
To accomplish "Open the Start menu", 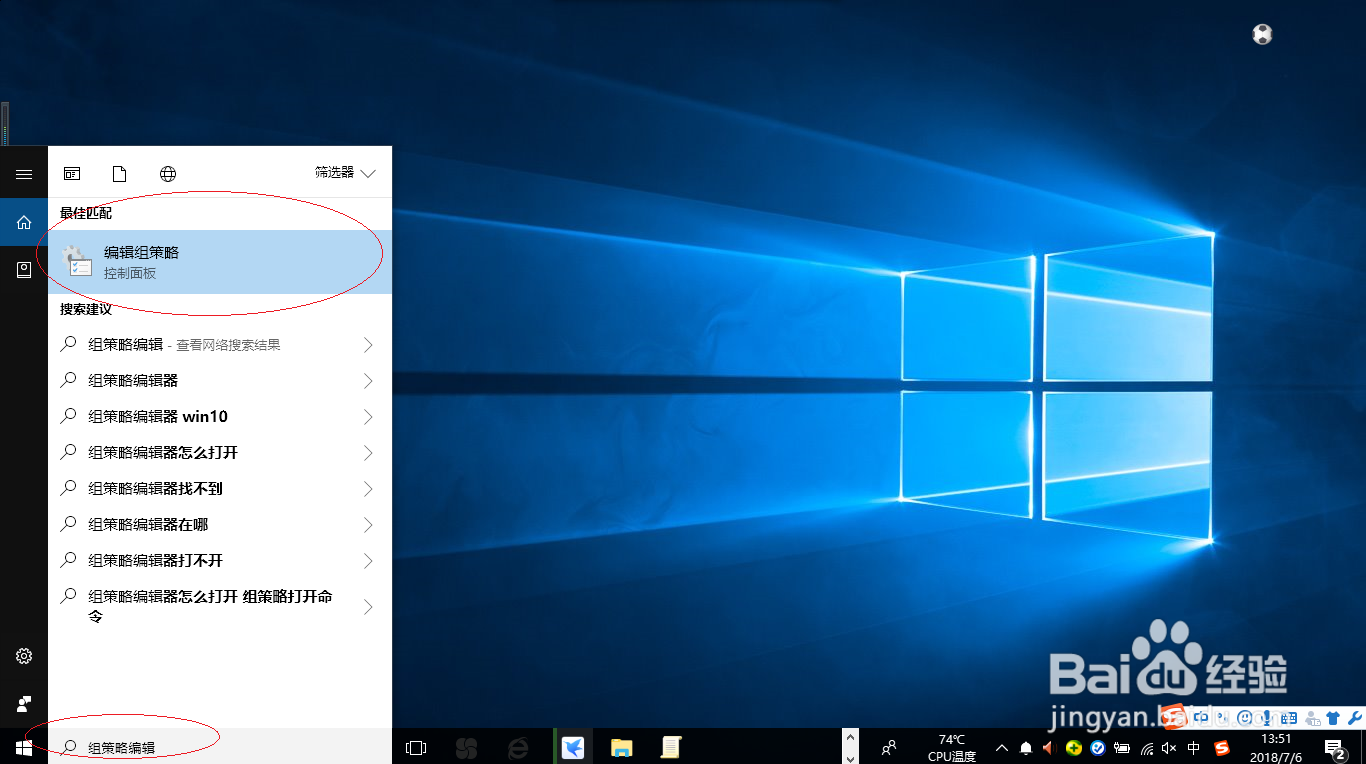I will point(24,746).
